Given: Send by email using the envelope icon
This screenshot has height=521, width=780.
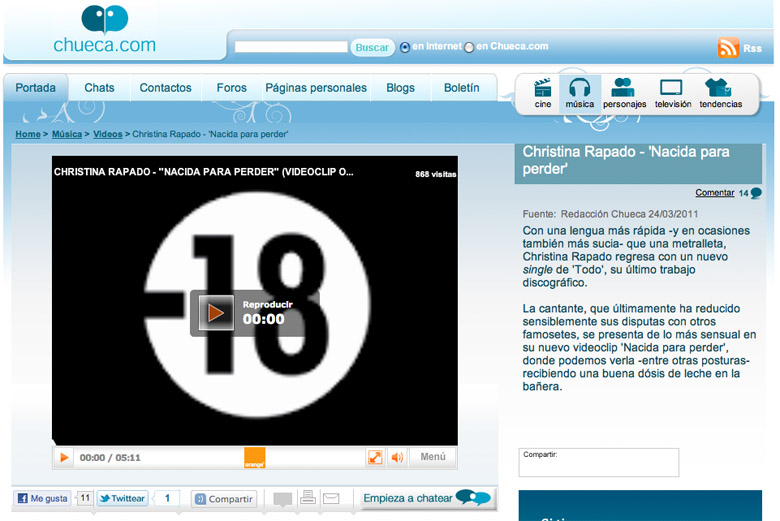Looking at the screenshot, I should [x=331, y=498].
